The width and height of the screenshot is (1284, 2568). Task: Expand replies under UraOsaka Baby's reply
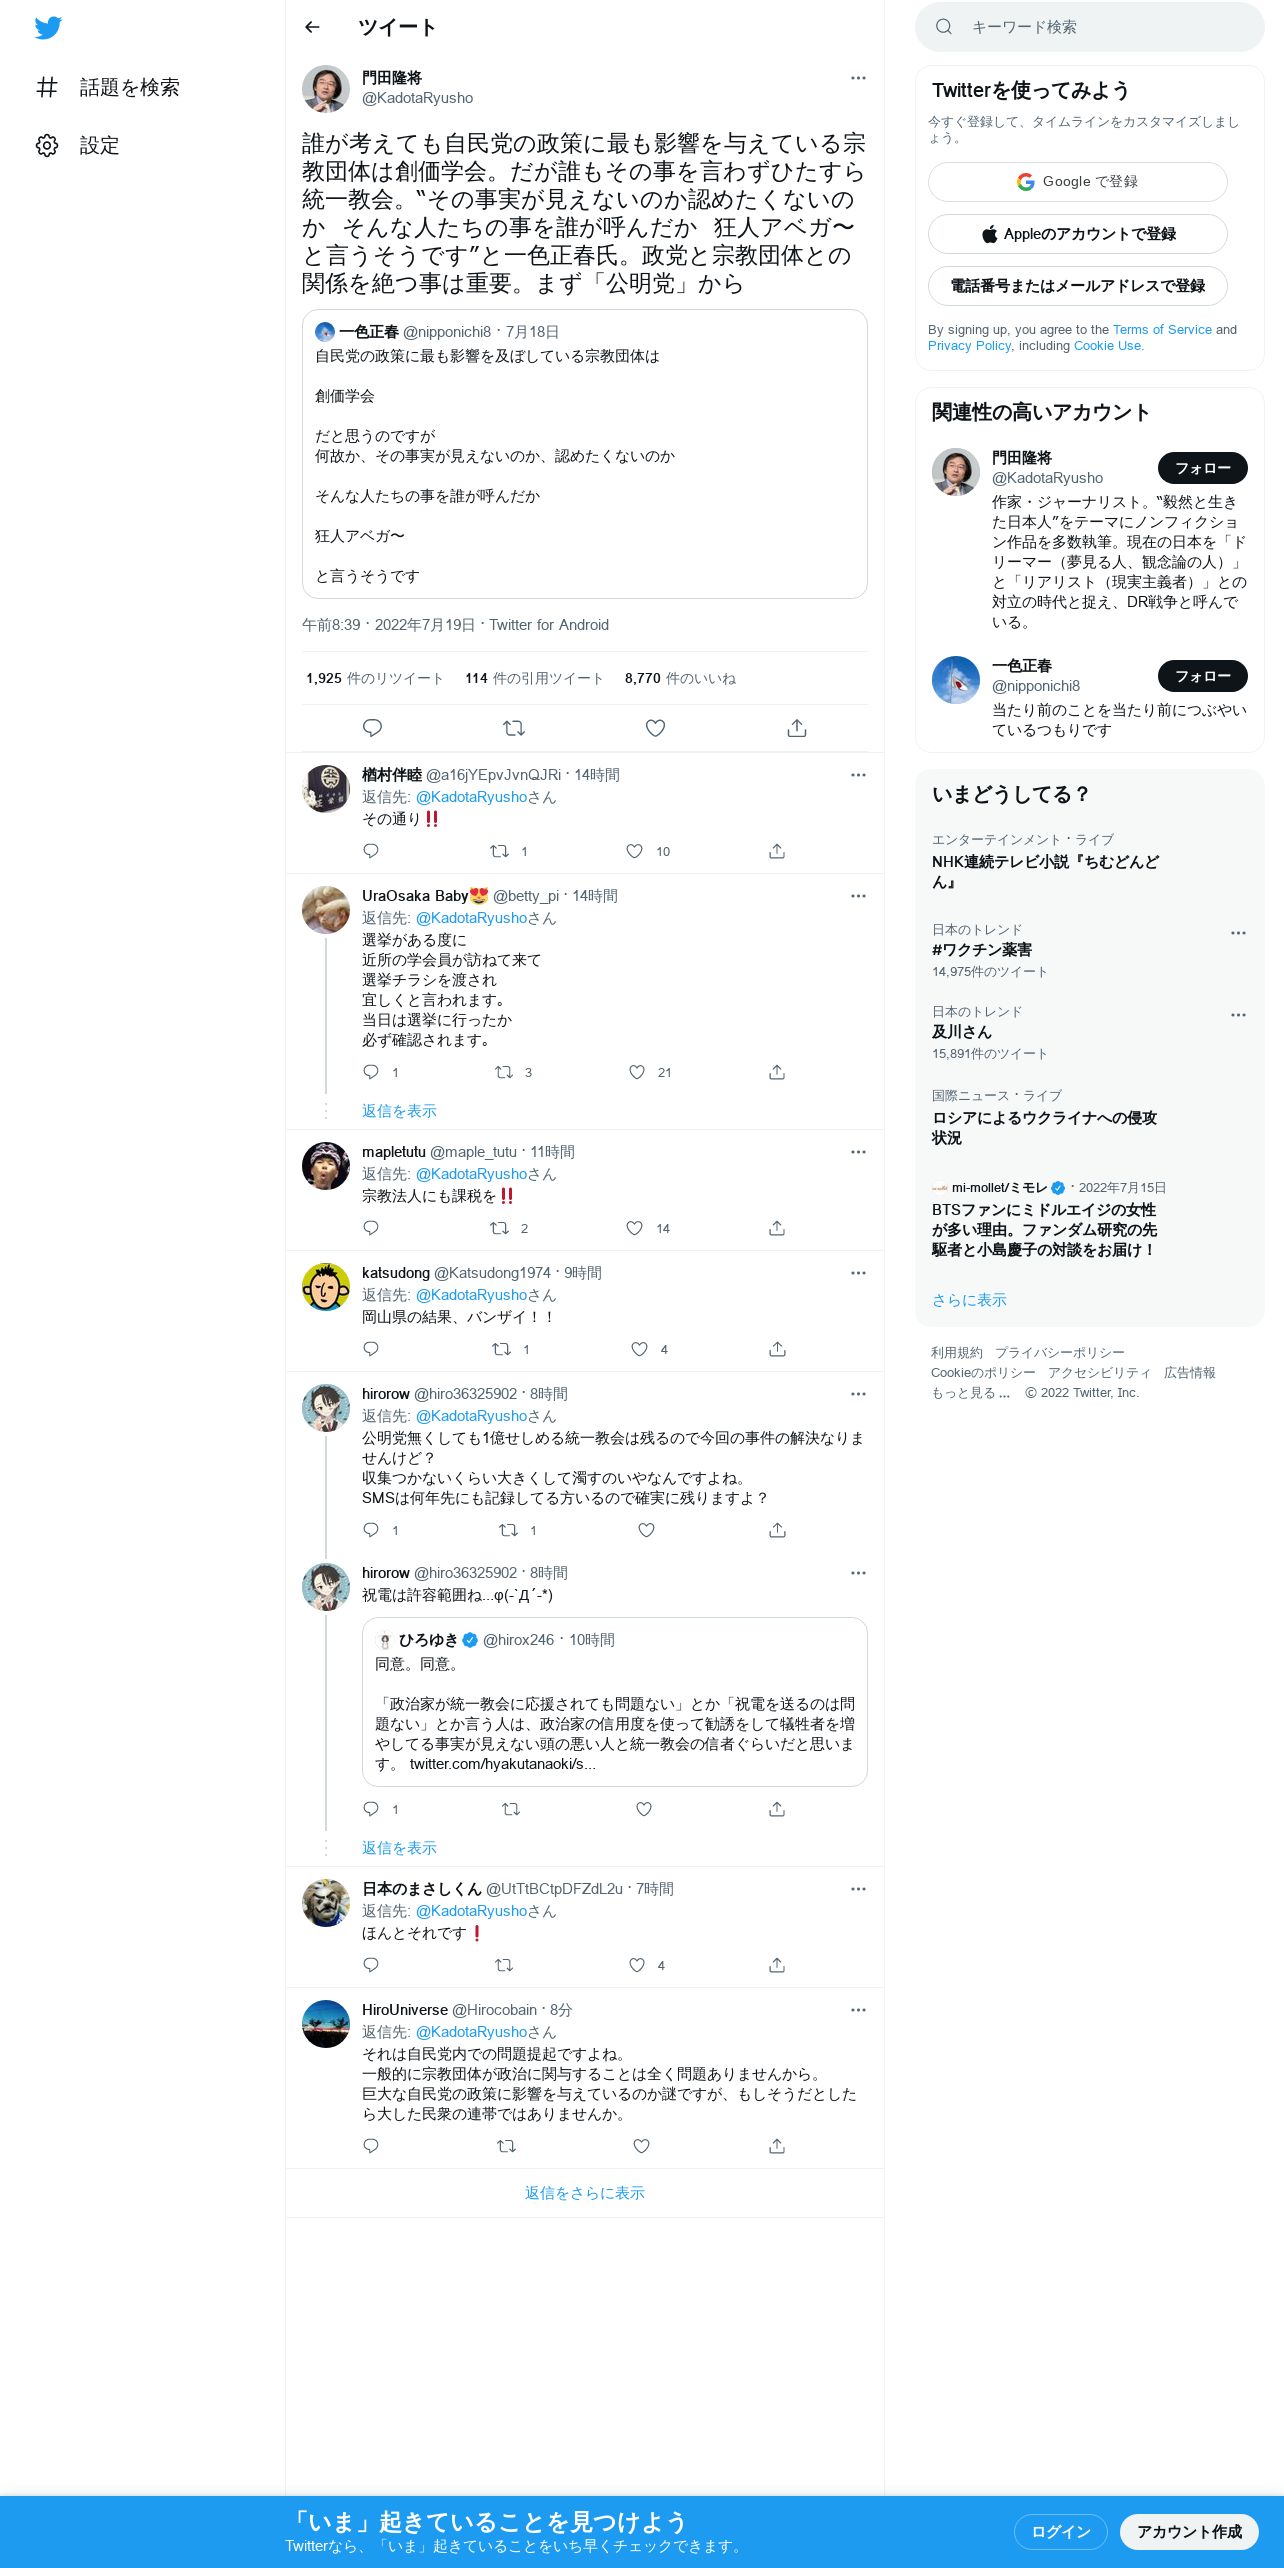(x=399, y=1111)
